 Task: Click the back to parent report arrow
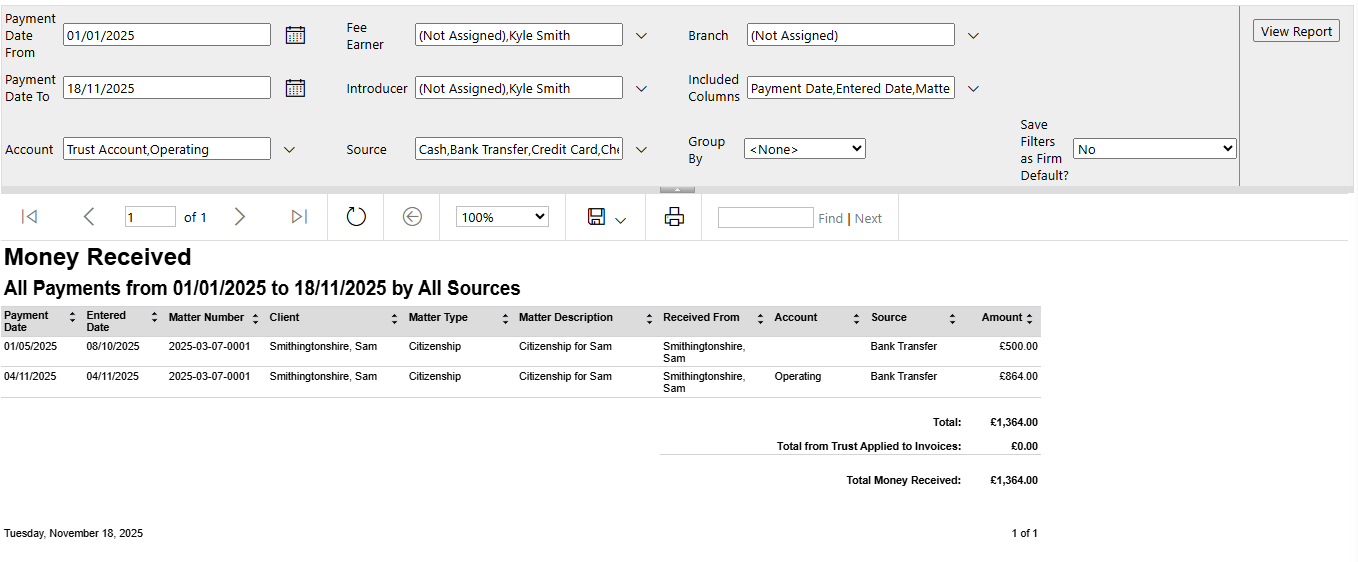point(412,217)
